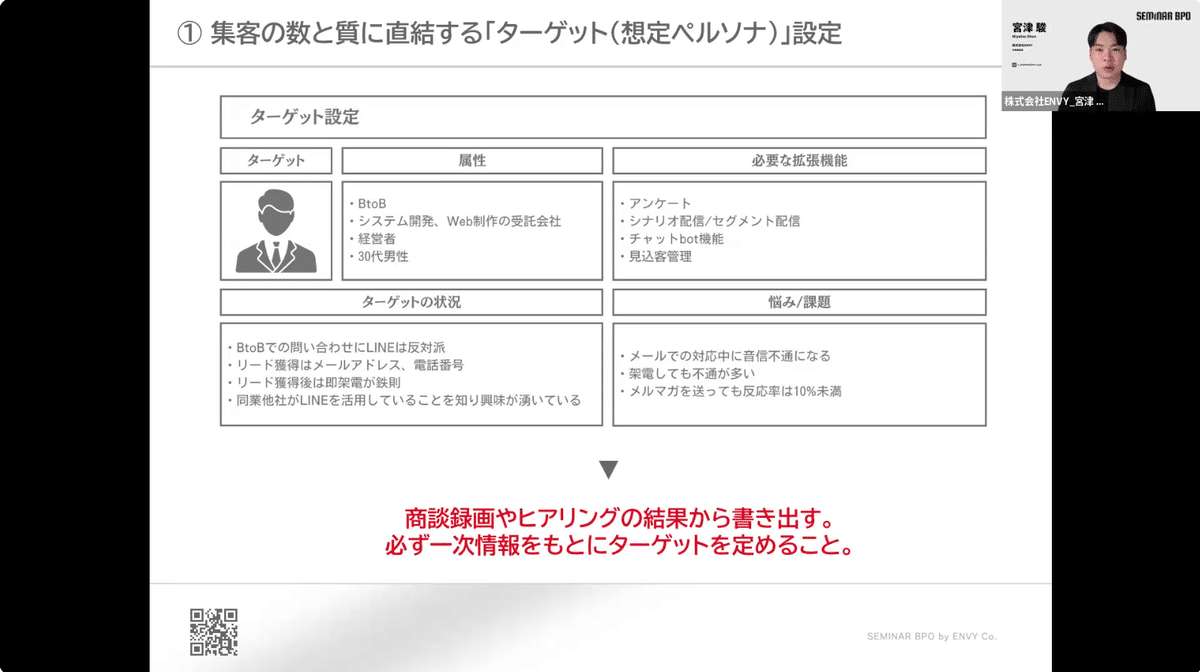Click the BtoB attribute bullet
Viewport: 1200px width, 672px height.
(369, 203)
